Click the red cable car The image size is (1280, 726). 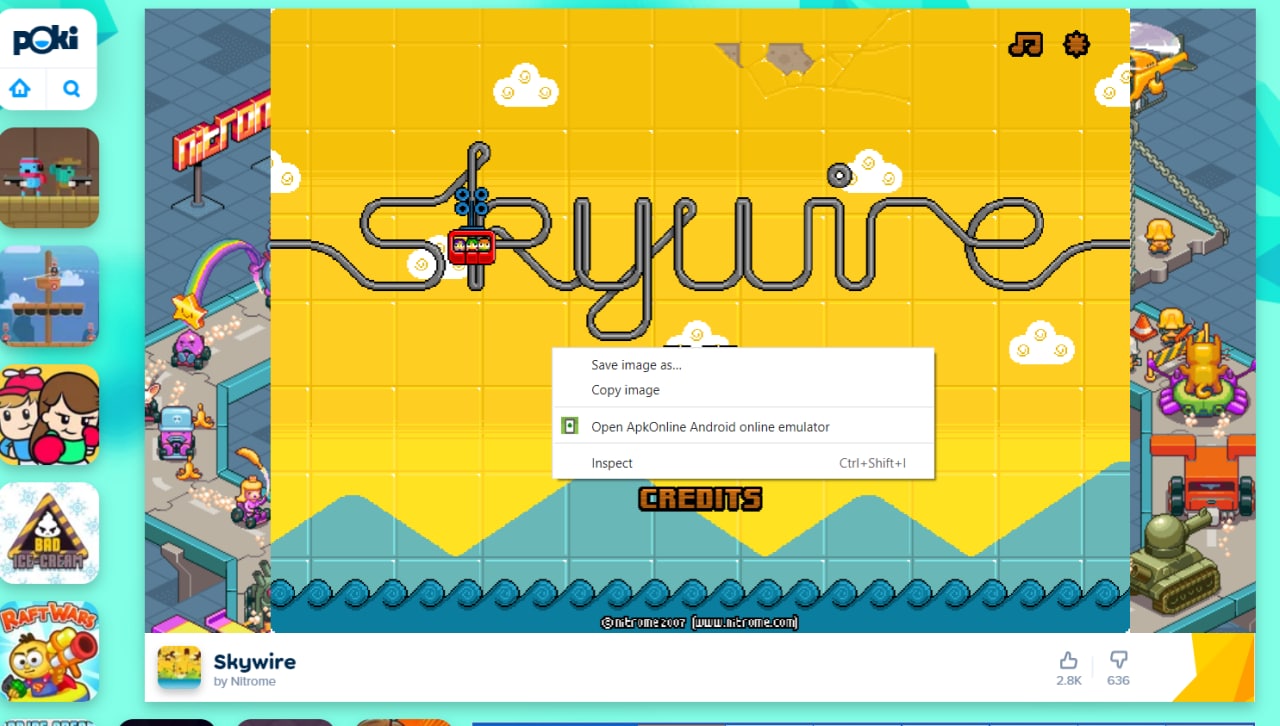coord(472,245)
